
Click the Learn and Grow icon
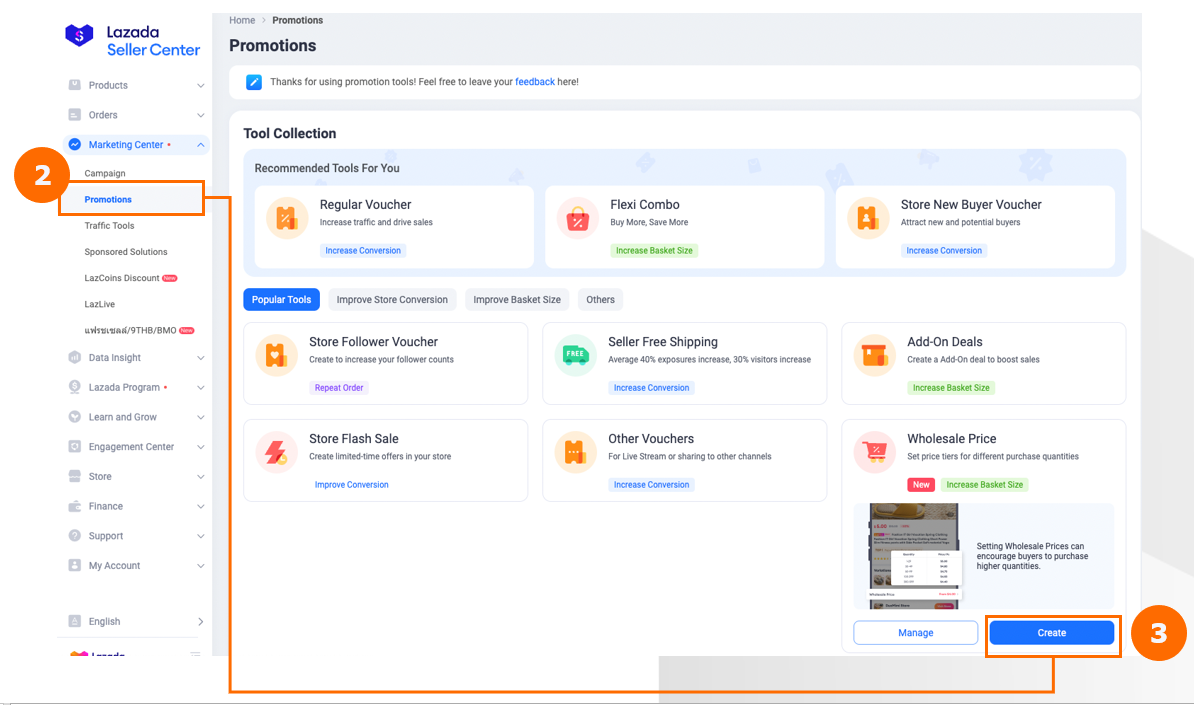tap(75, 416)
